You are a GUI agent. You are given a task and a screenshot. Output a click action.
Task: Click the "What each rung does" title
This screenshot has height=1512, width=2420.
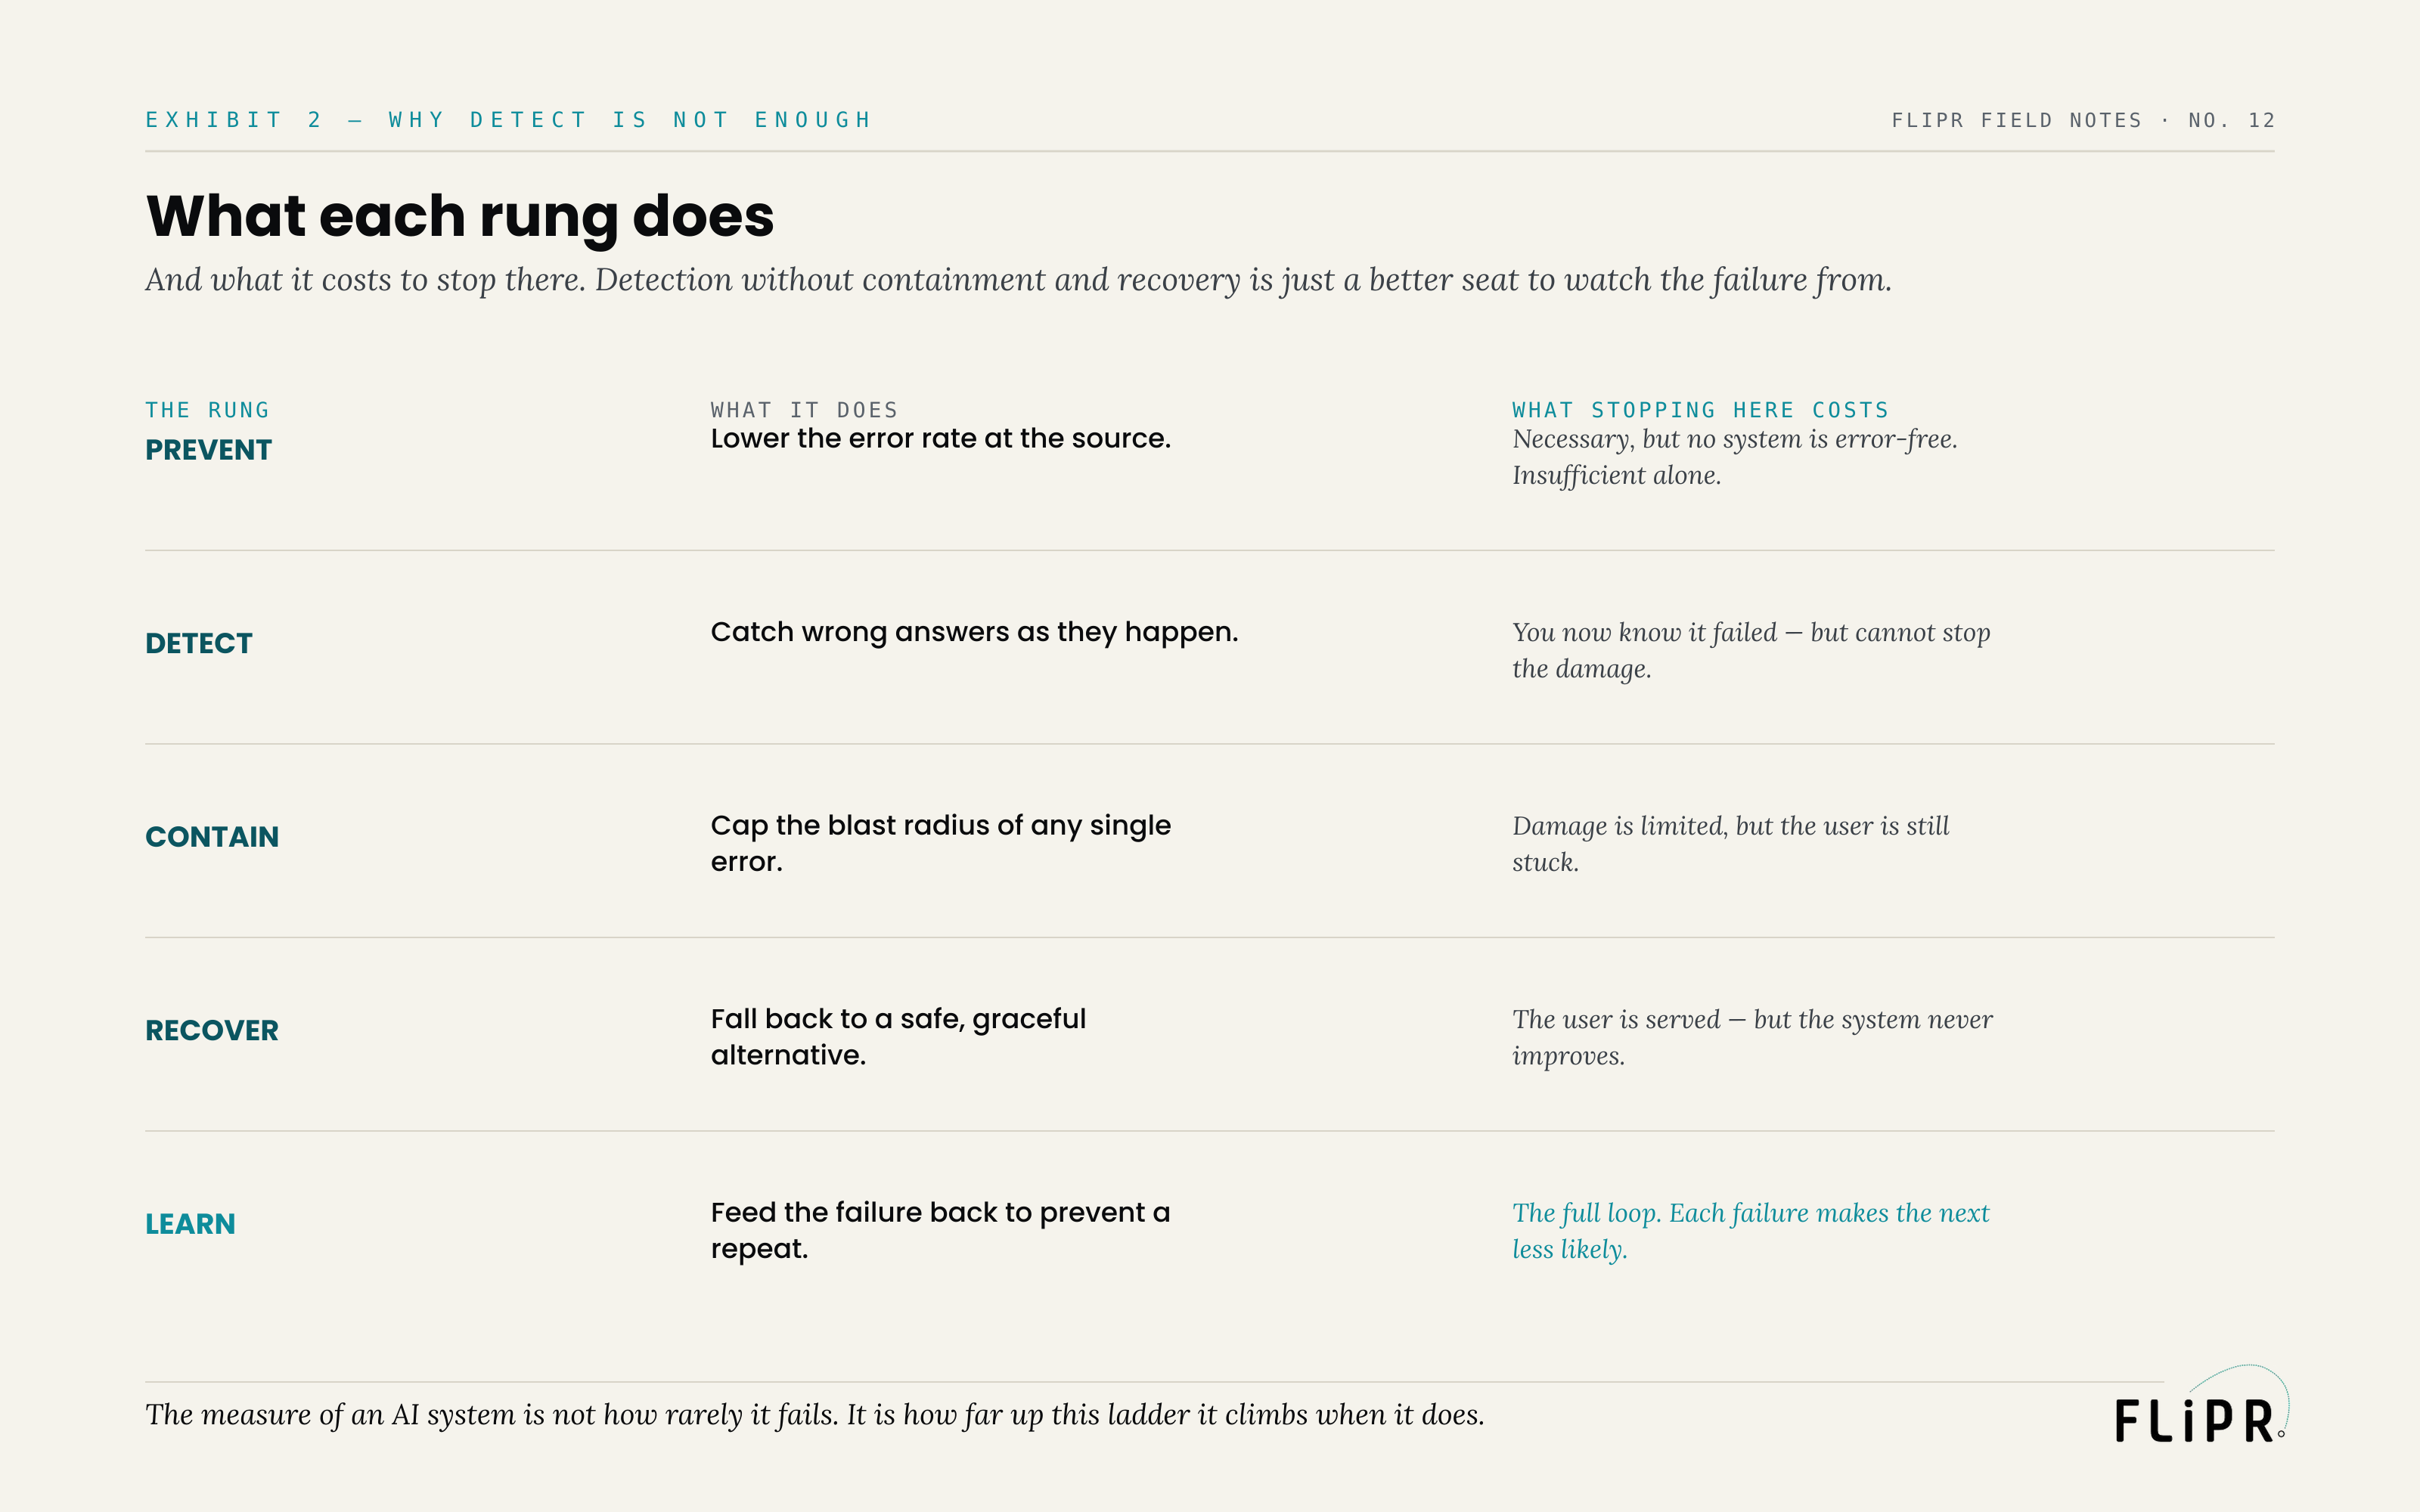(x=460, y=216)
